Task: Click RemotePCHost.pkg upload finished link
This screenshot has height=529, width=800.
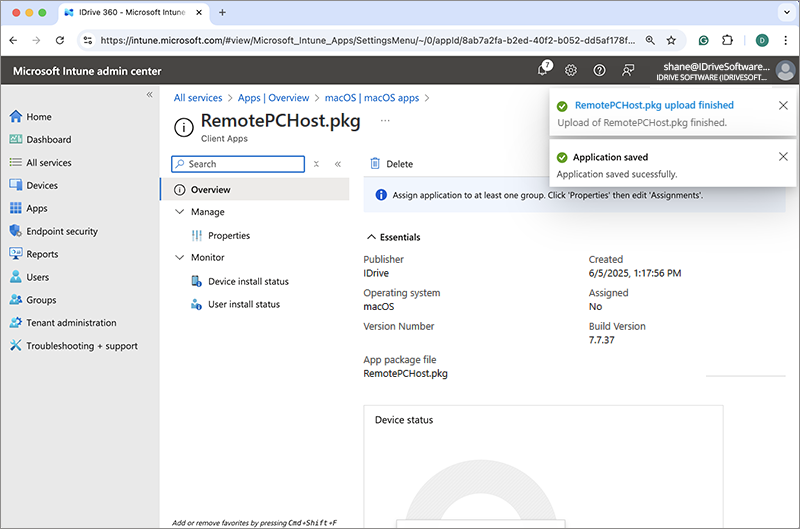Action: tap(654, 105)
